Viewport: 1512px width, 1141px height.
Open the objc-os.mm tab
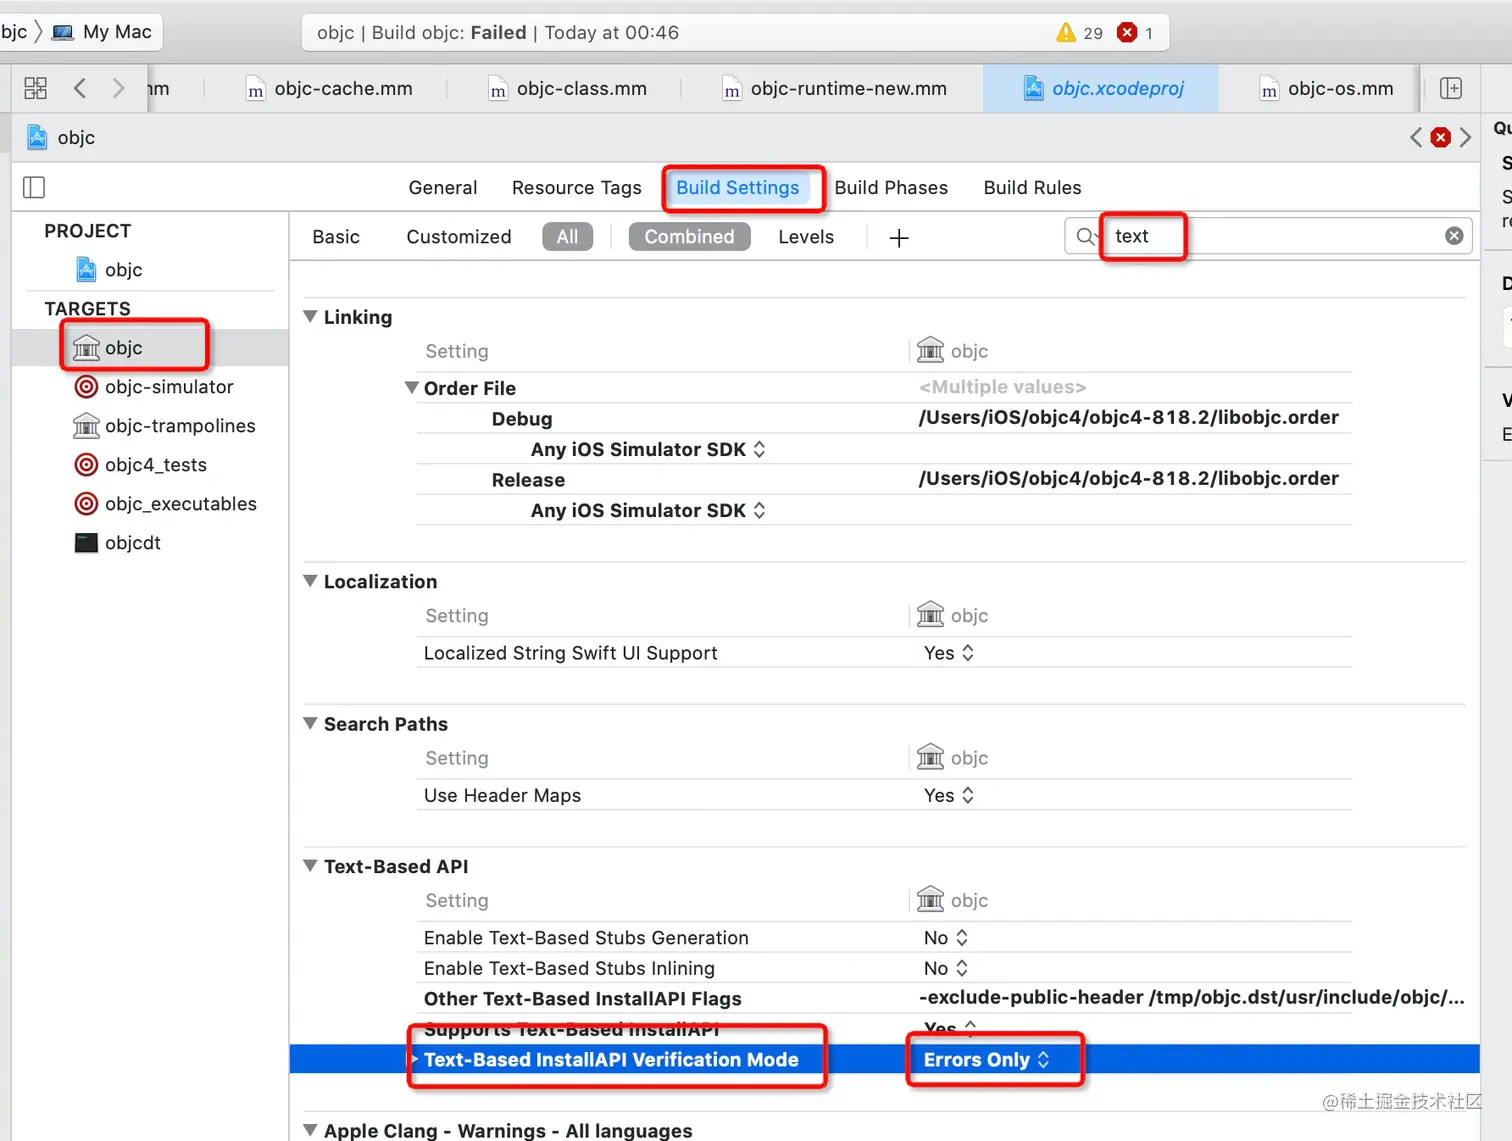click(1327, 89)
